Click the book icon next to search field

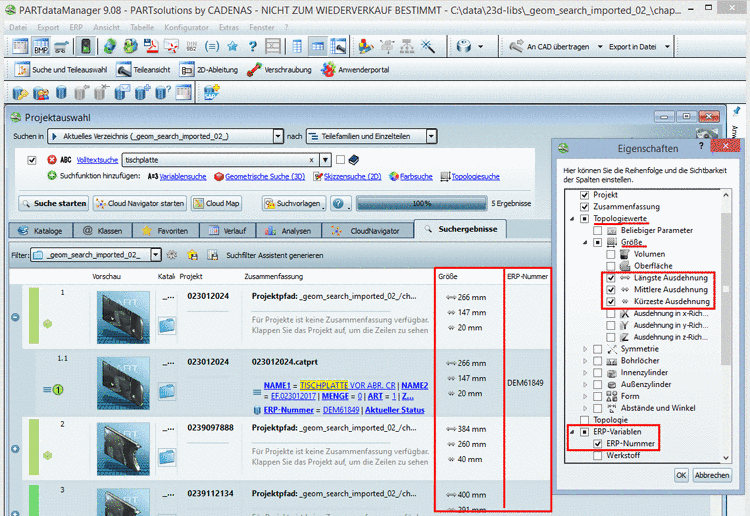point(353,160)
